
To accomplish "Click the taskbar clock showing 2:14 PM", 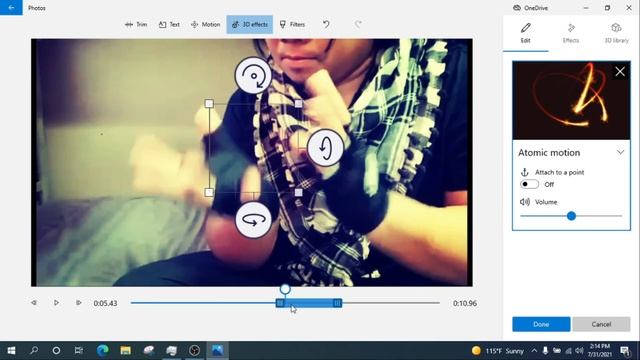I will (599, 351).
